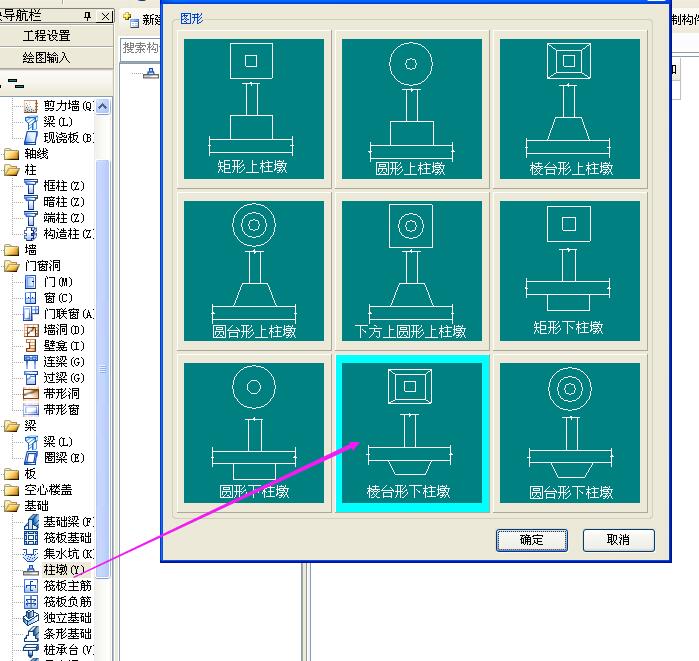
Task: Click the 门 (M) icon
Action: 30,282
